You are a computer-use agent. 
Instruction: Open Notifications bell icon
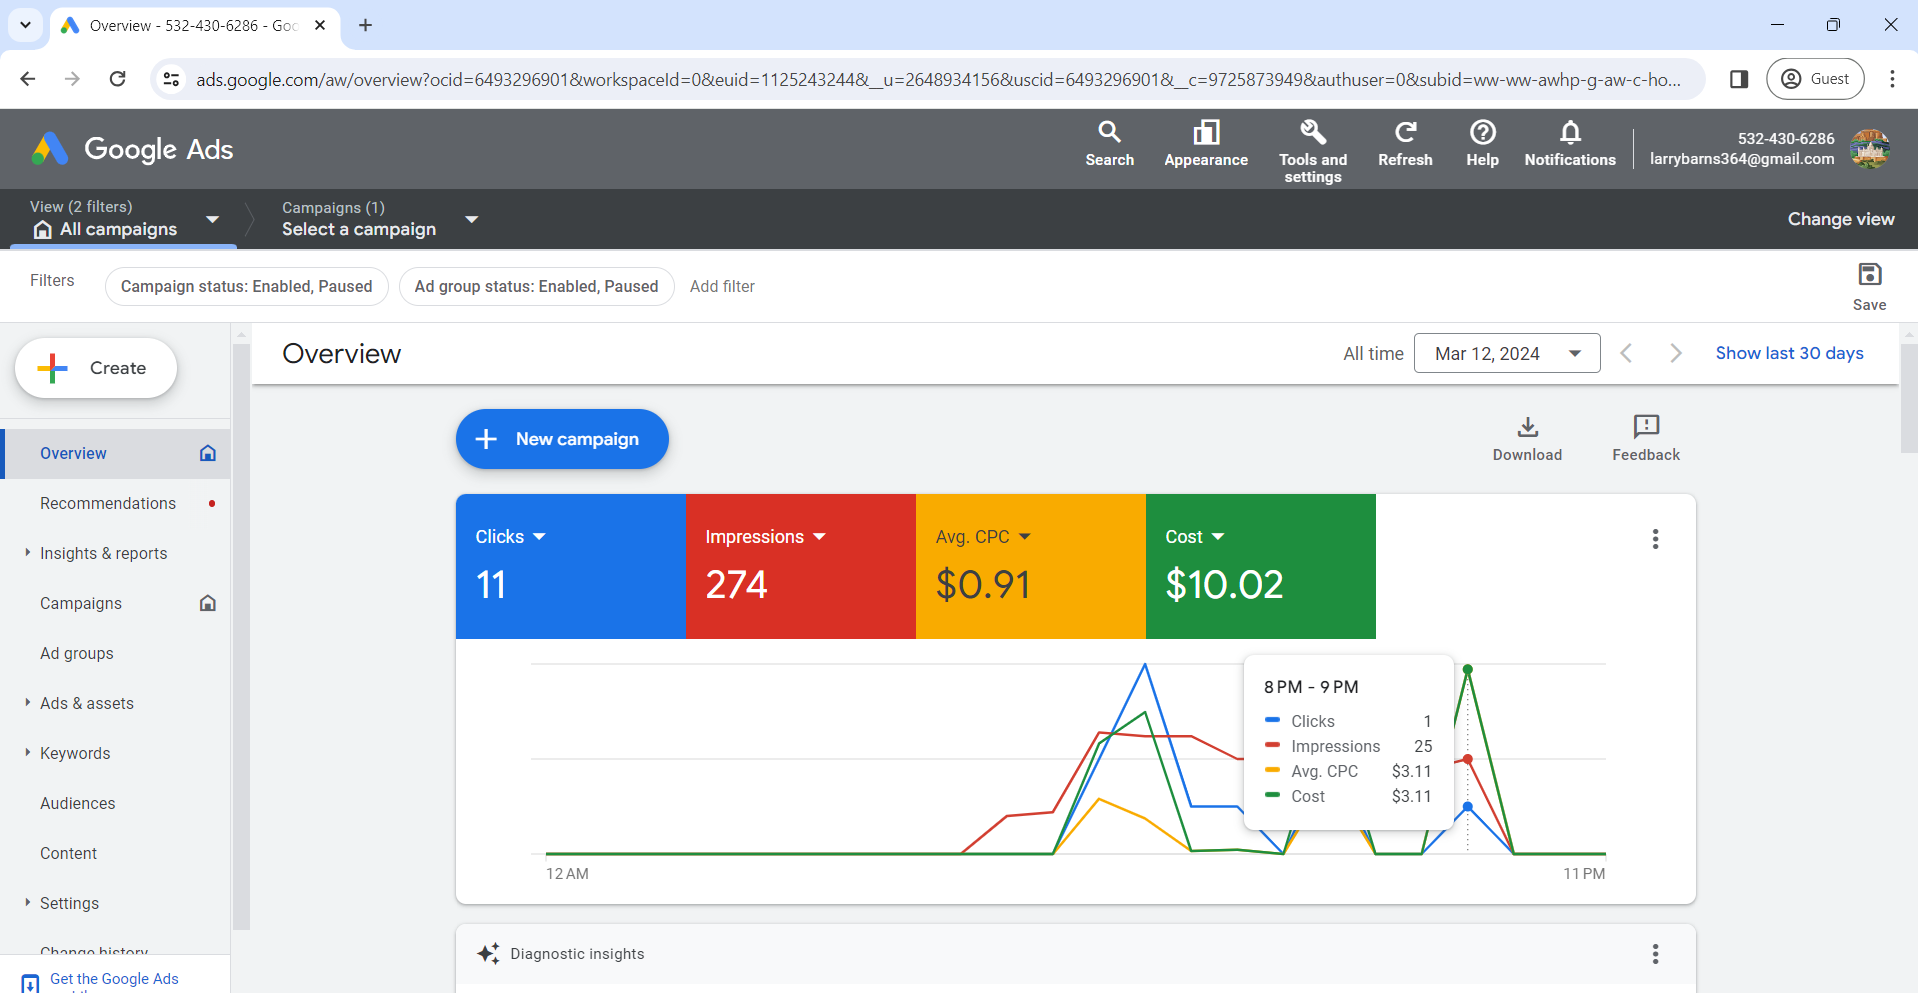point(1570,132)
